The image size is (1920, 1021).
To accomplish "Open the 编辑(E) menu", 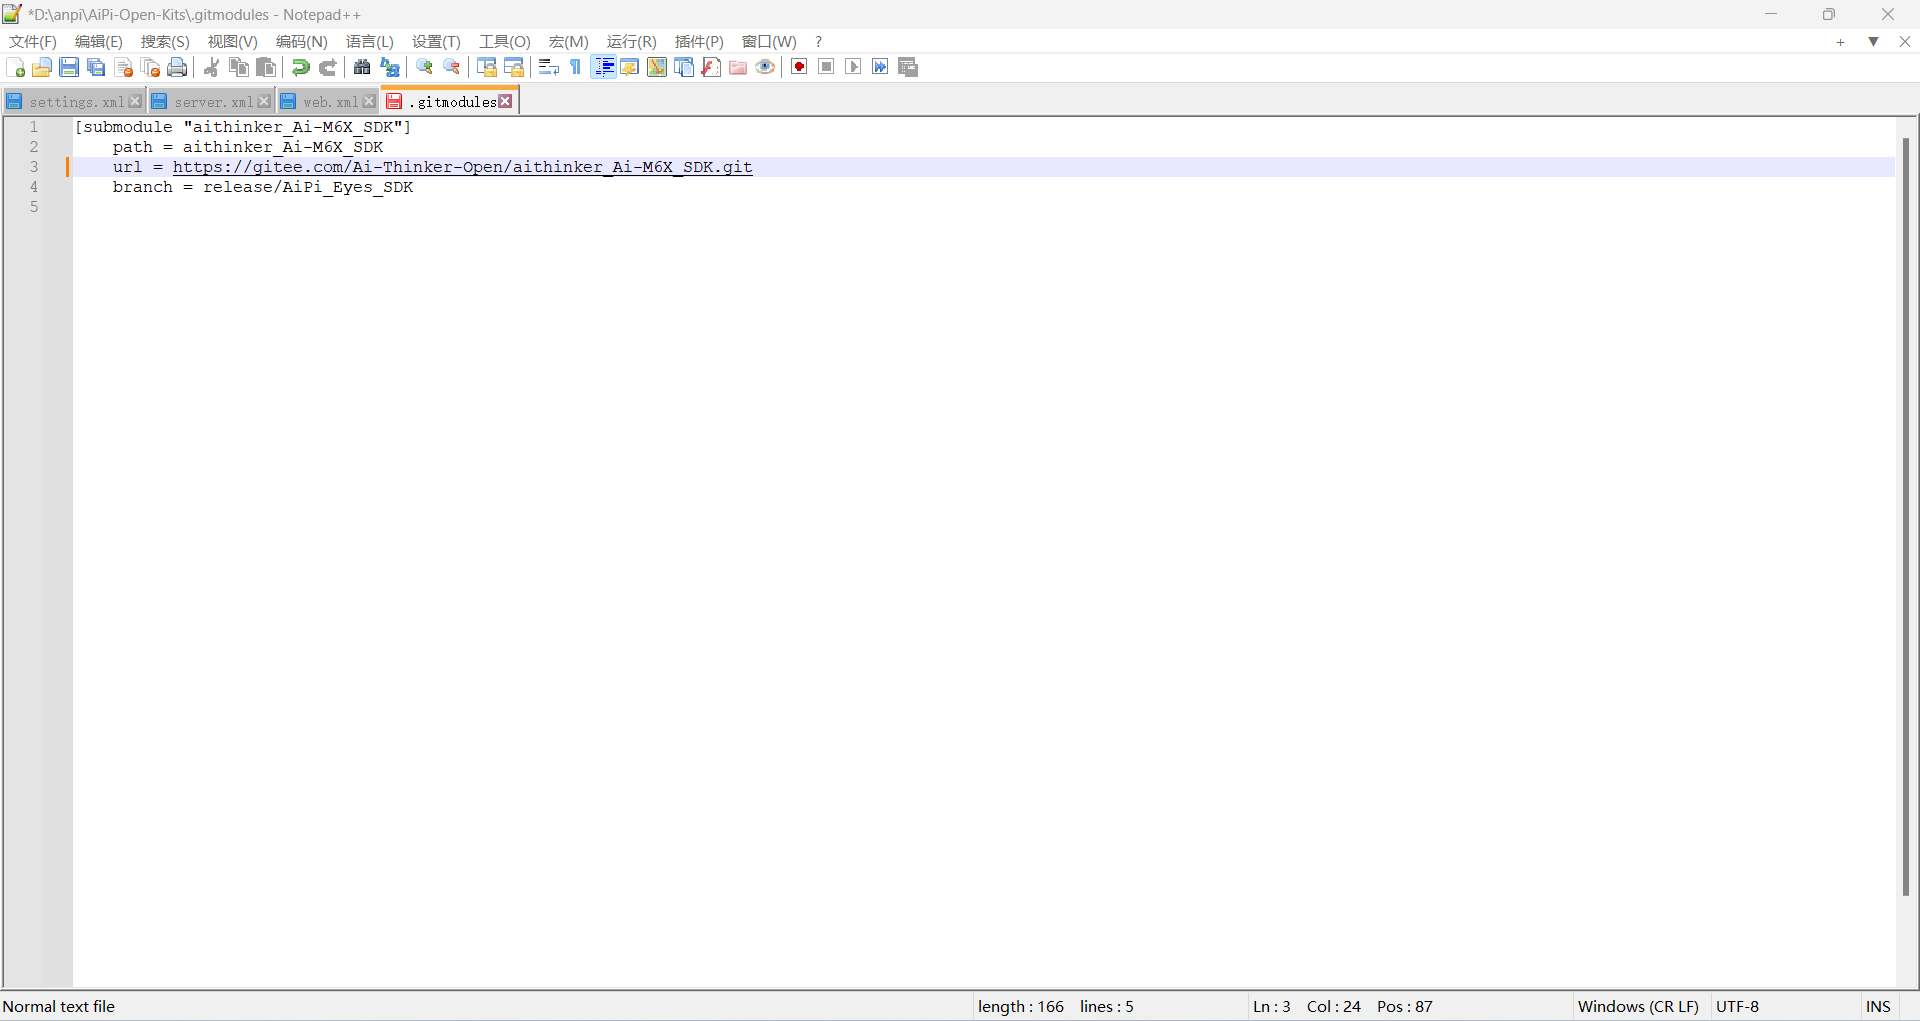I will (99, 41).
